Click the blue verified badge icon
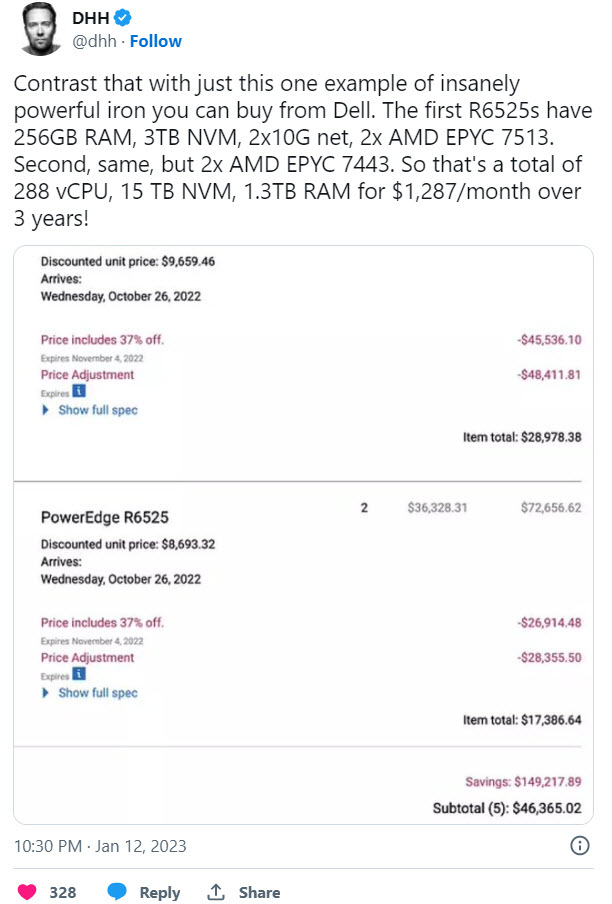612x904 pixels. 122,18
